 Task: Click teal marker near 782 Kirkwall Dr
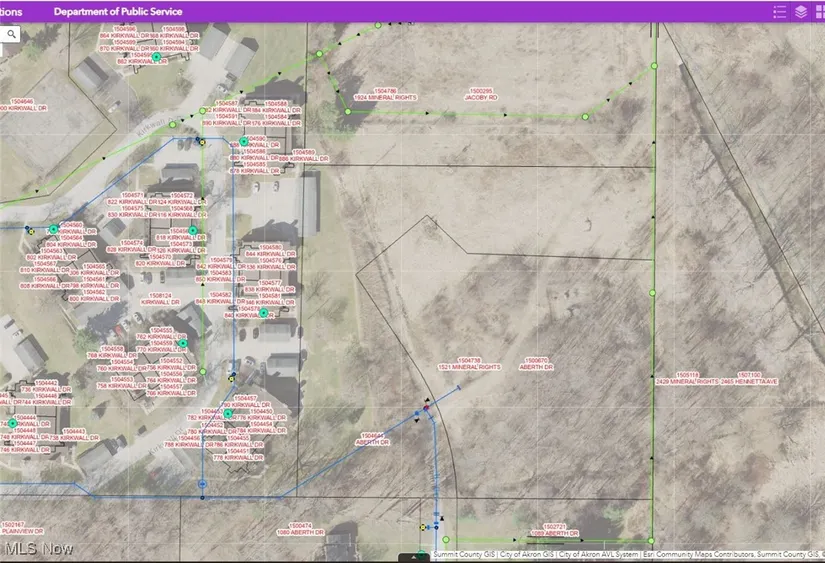point(228,413)
